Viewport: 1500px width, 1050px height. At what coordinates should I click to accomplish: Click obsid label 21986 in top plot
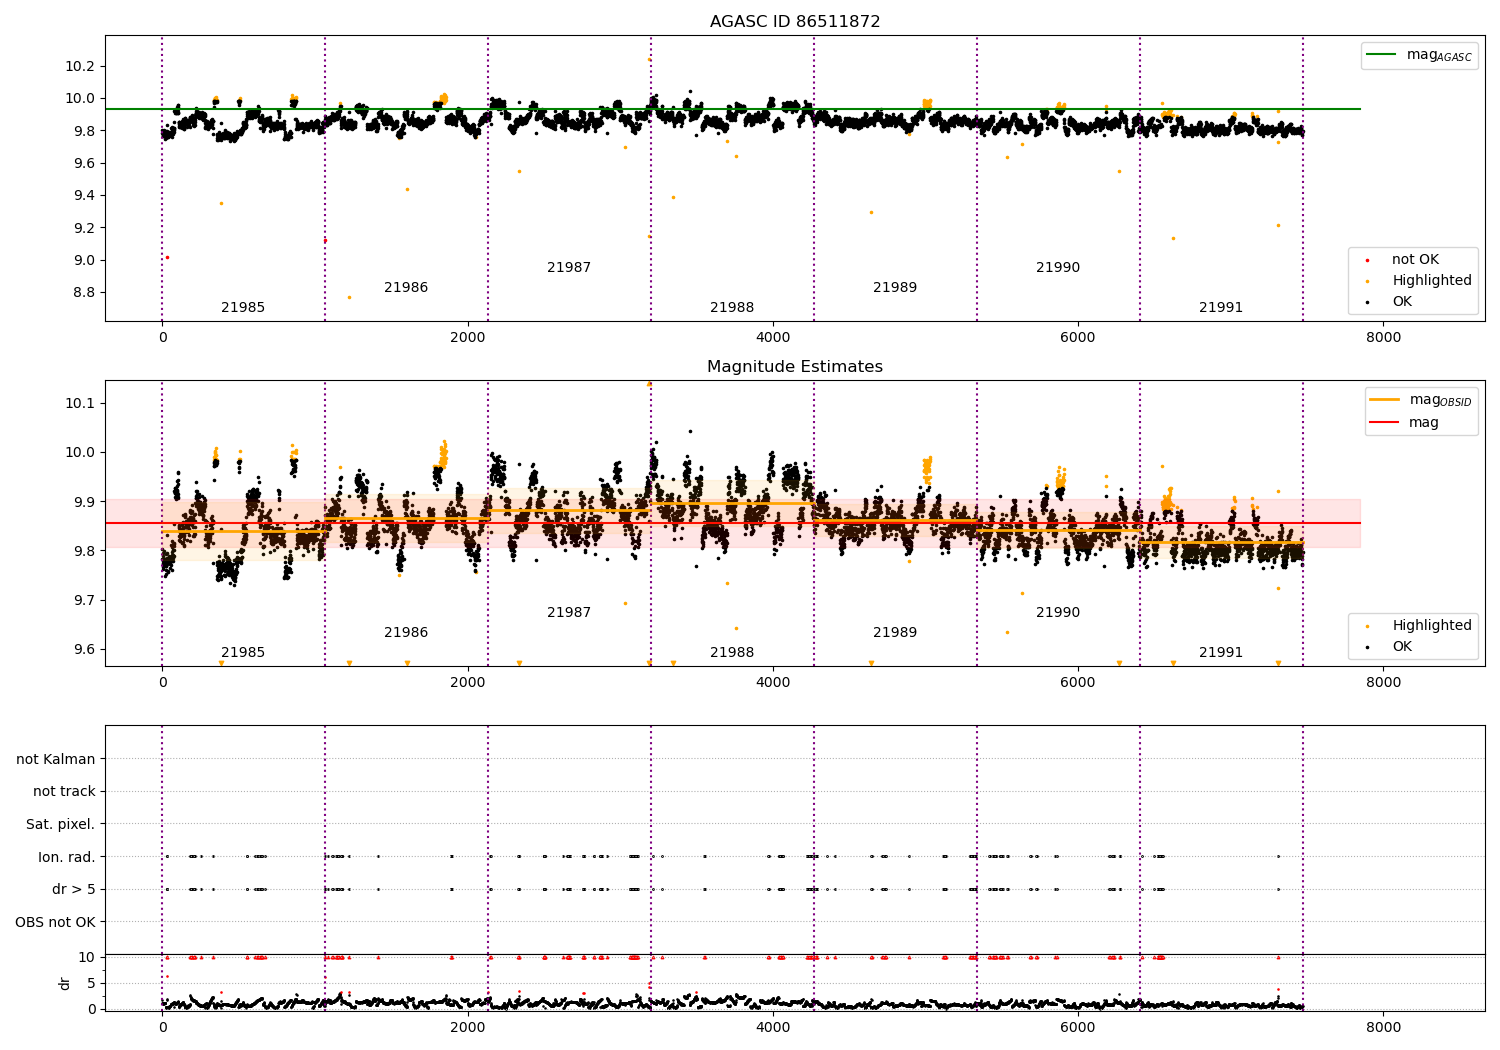pyautogui.click(x=406, y=288)
